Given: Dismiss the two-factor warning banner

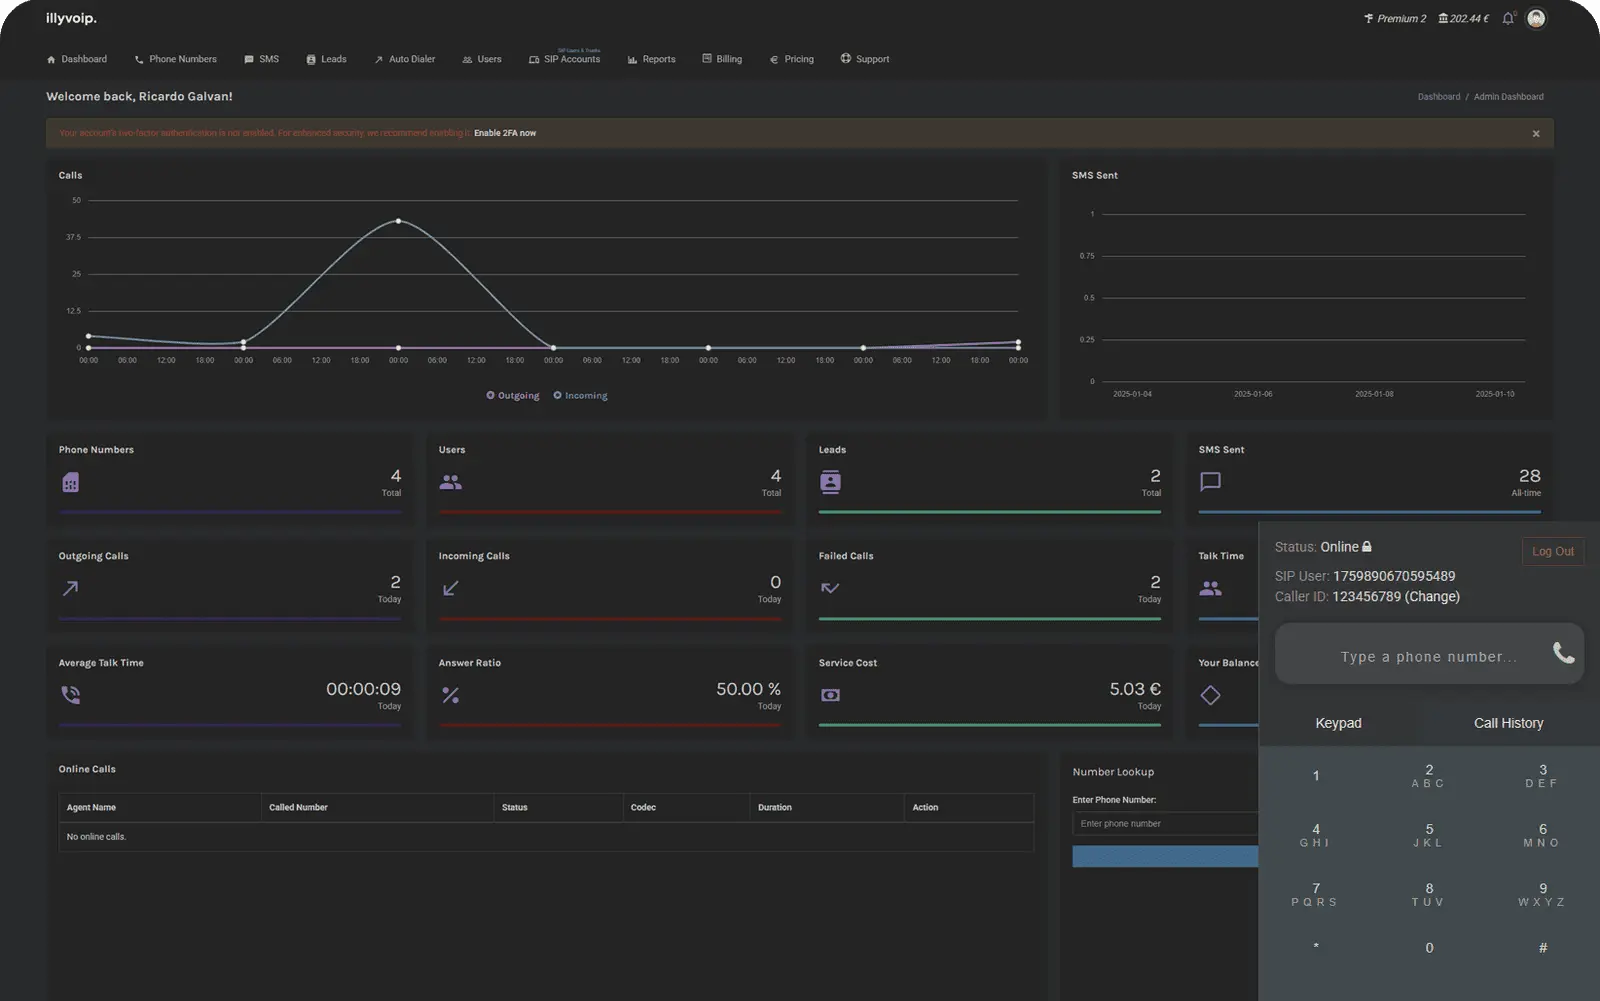Looking at the screenshot, I should tap(1536, 134).
